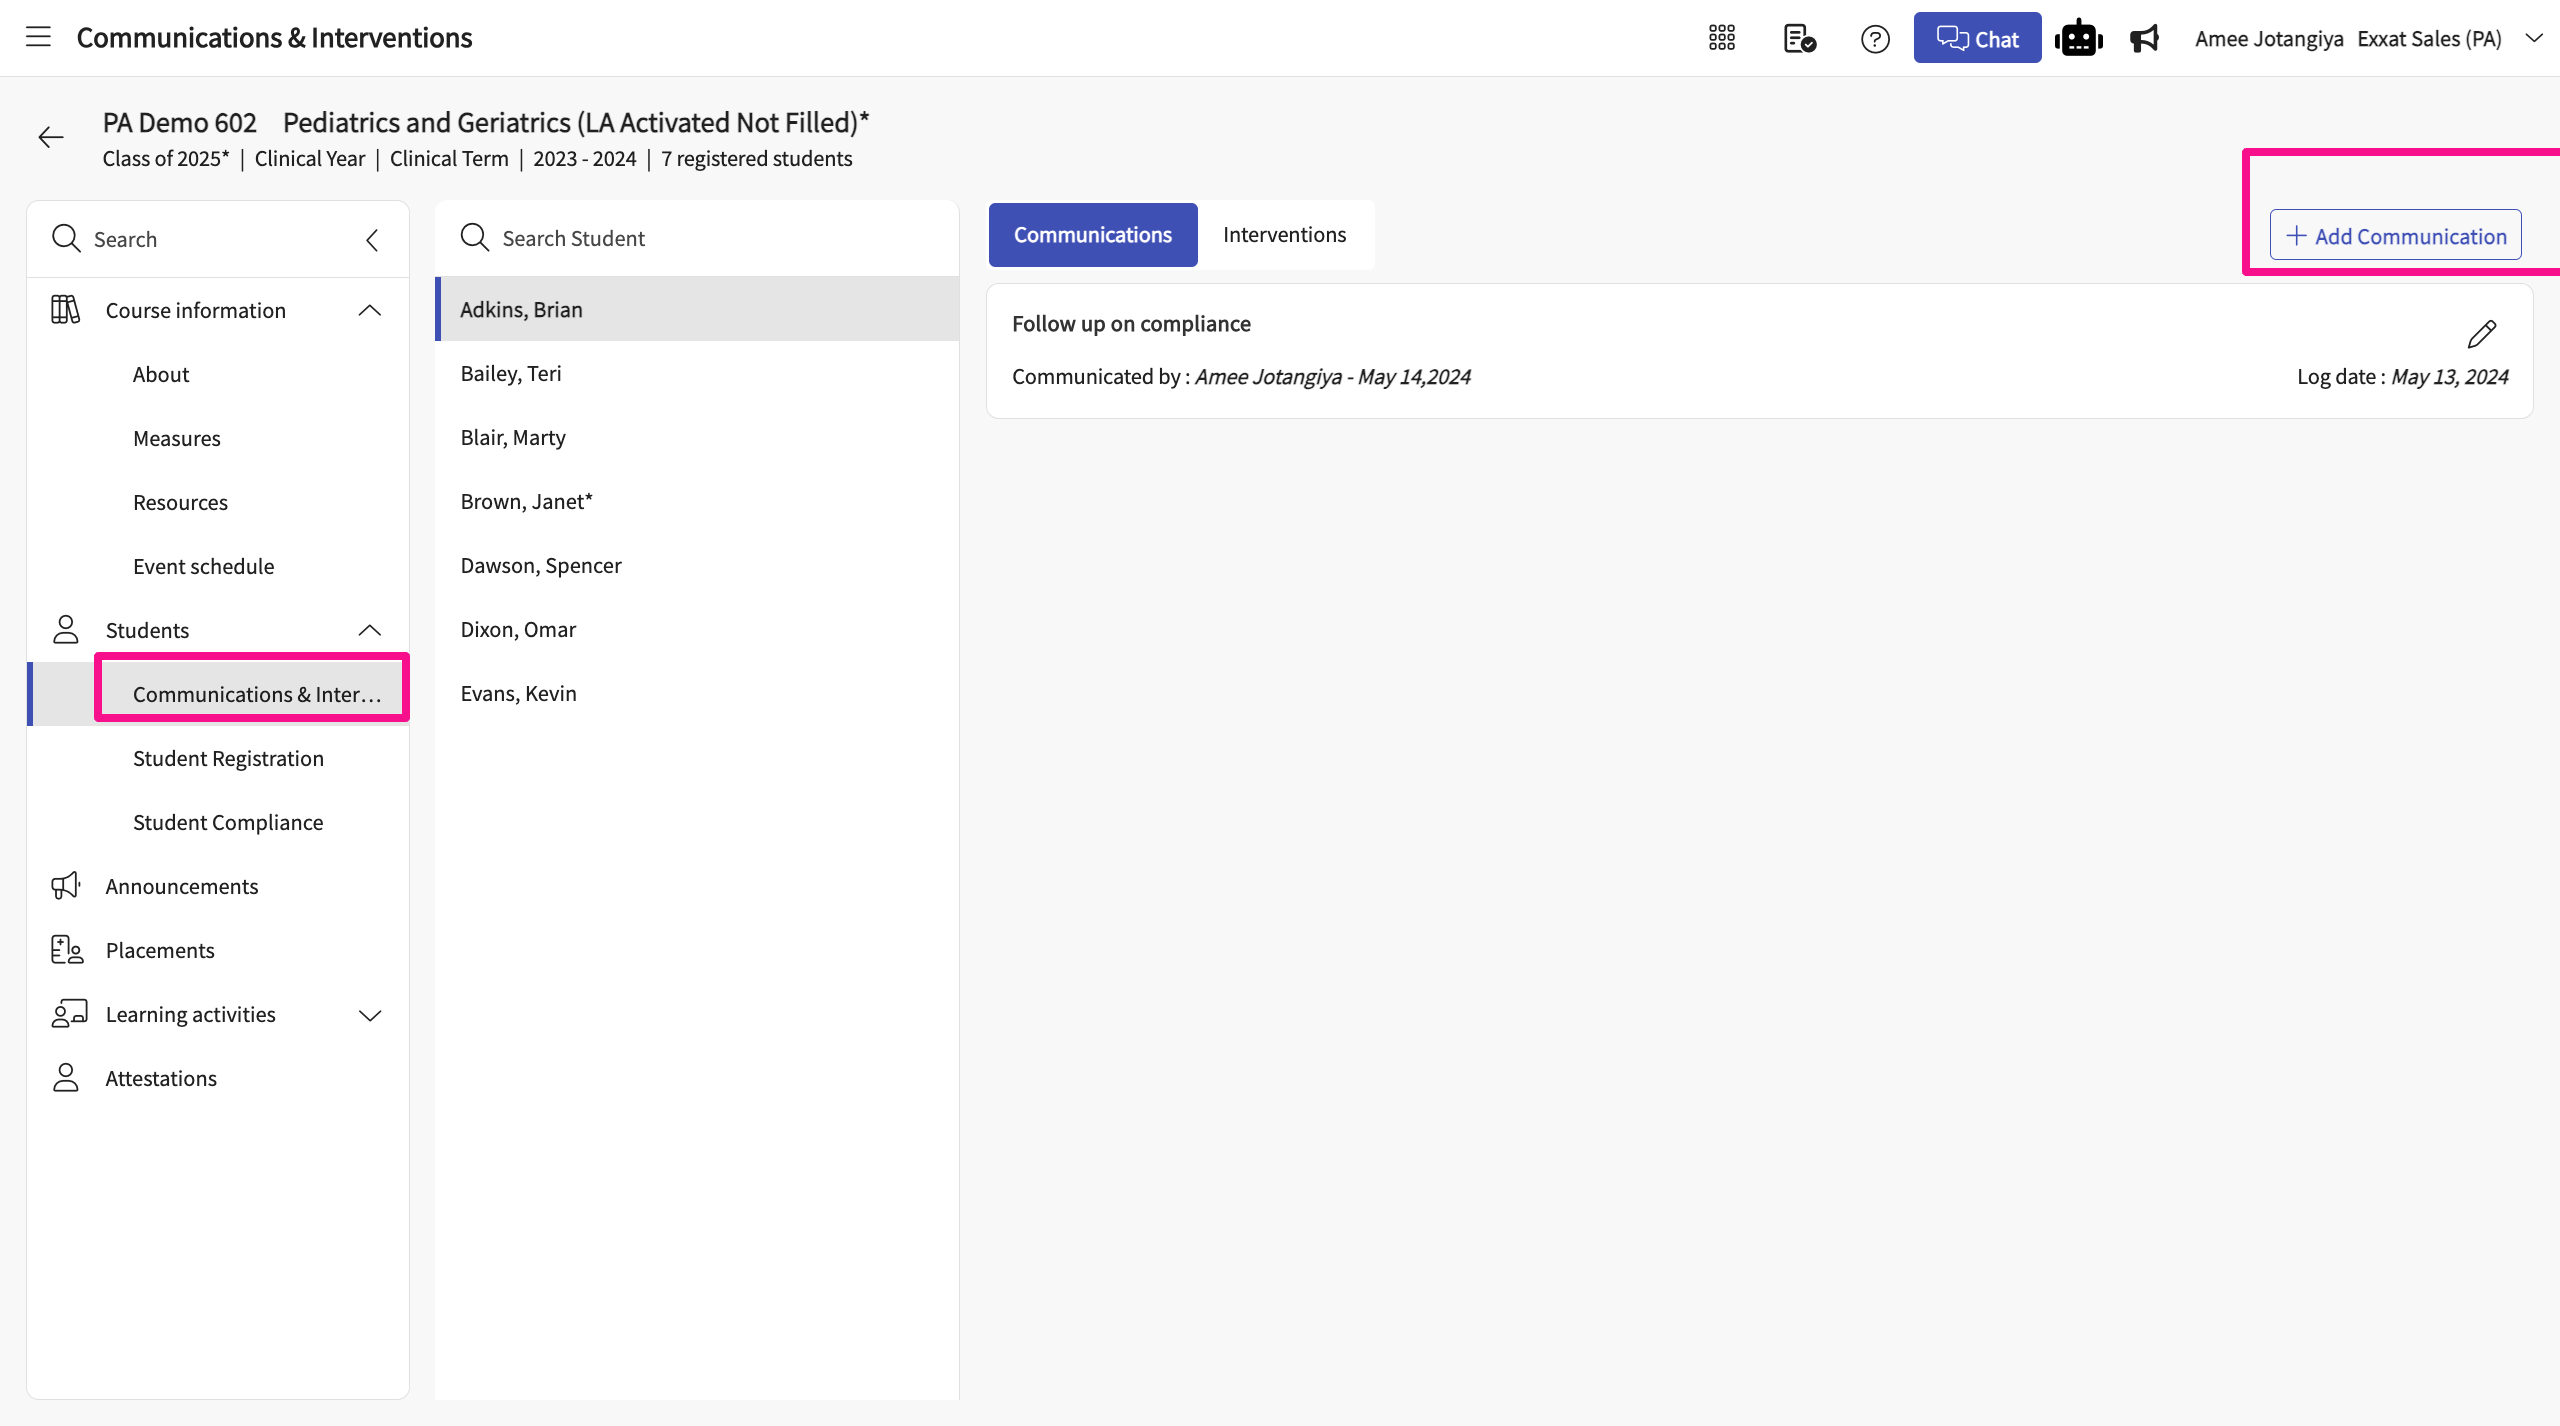The image size is (2560, 1426).
Task: Open the megaphone announcements icon in header
Action: 2144,39
